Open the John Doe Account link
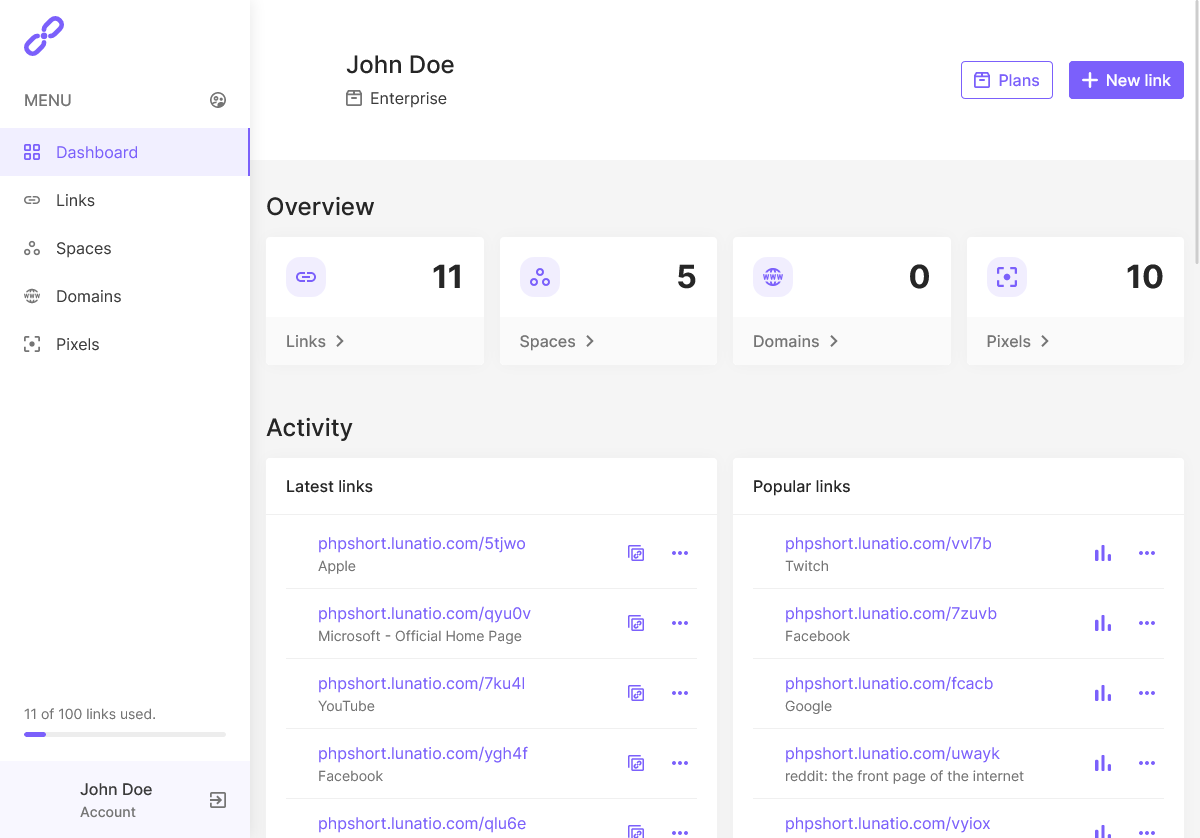1200x838 pixels. point(116,800)
